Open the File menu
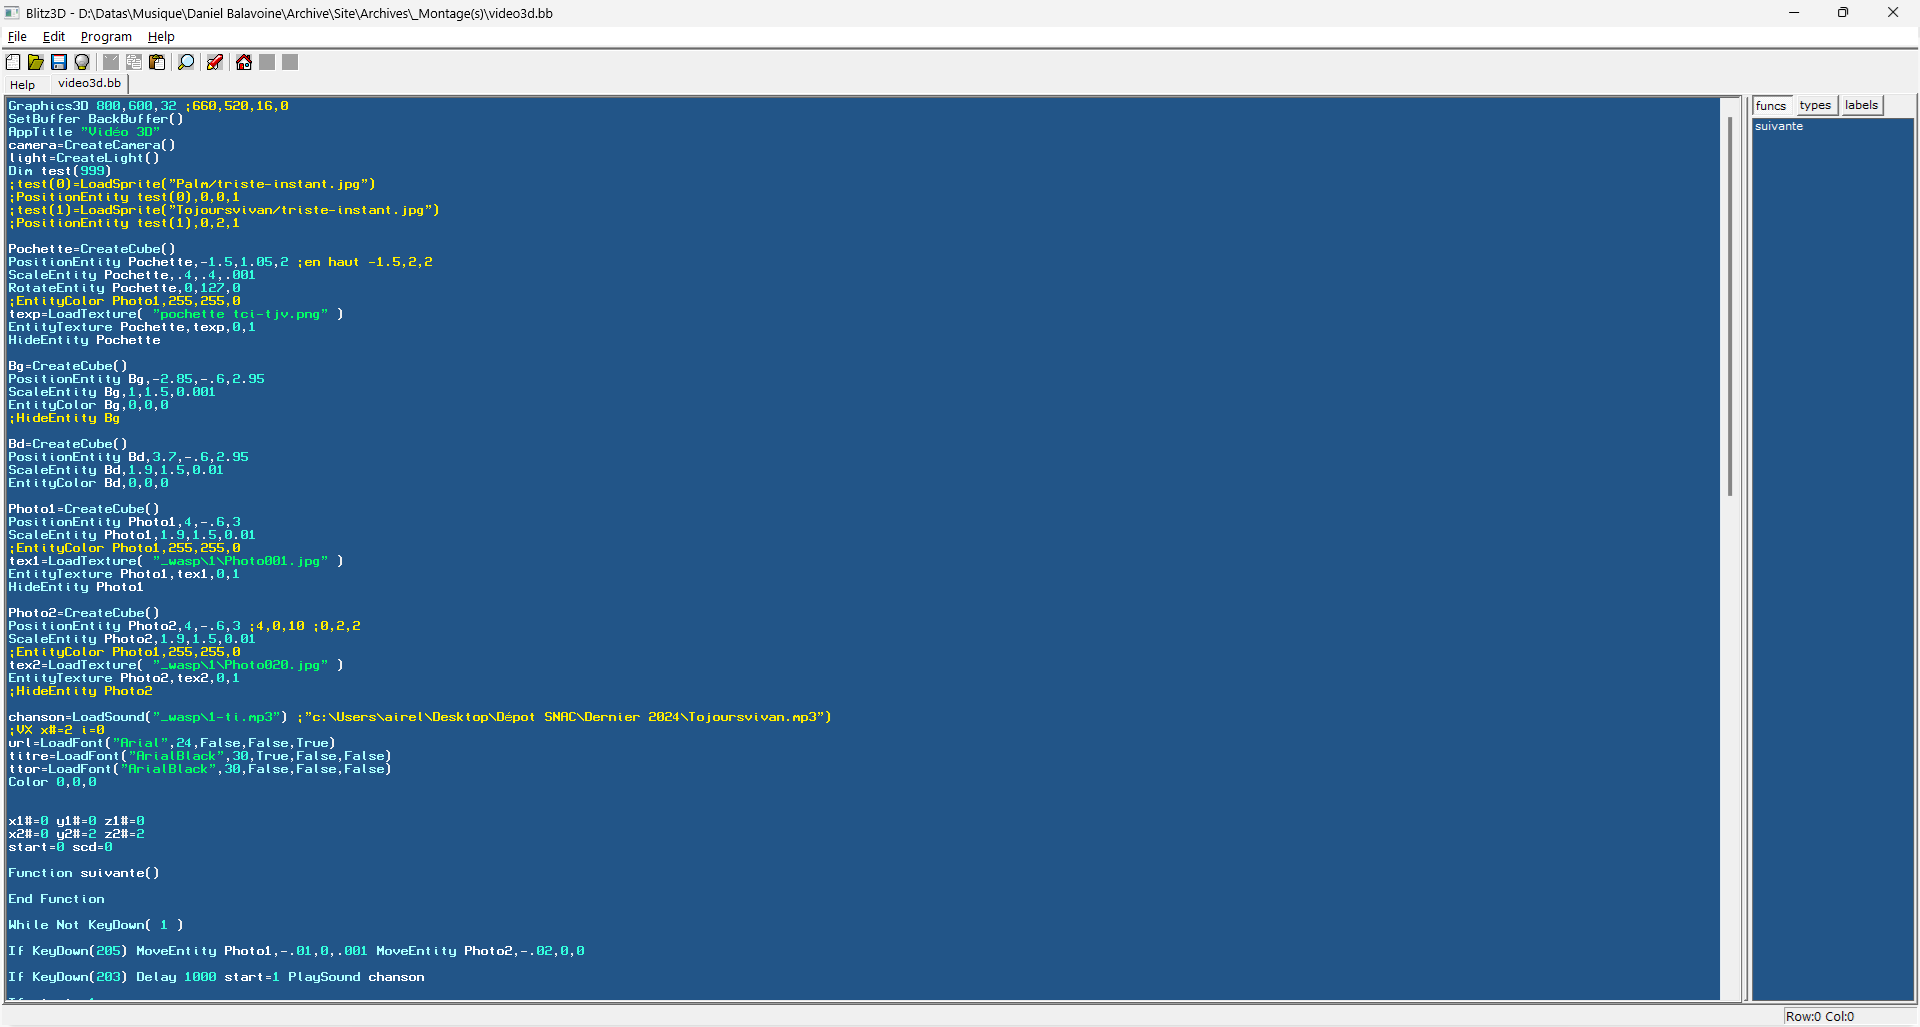The height and width of the screenshot is (1027, 1920). pos(17,37)
